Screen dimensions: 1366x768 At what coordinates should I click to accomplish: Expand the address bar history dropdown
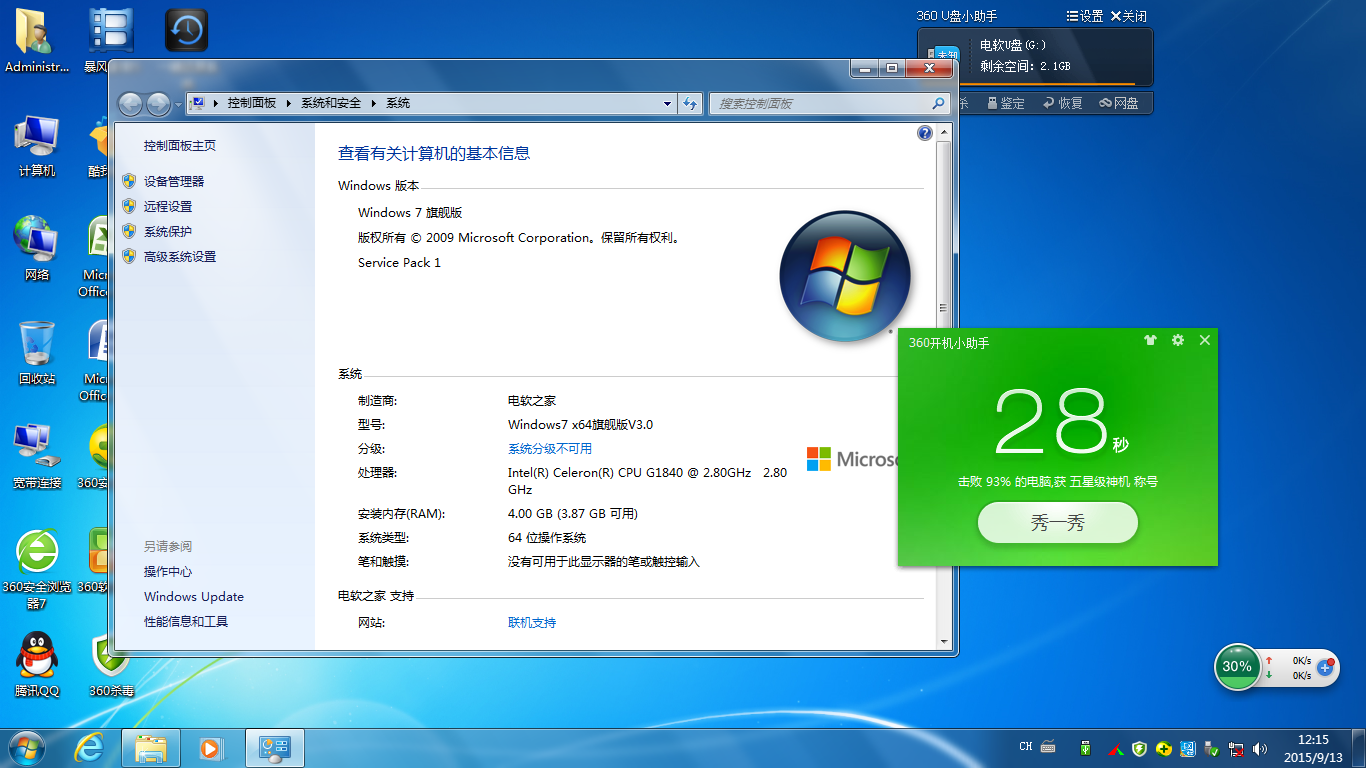coord(668,103)
